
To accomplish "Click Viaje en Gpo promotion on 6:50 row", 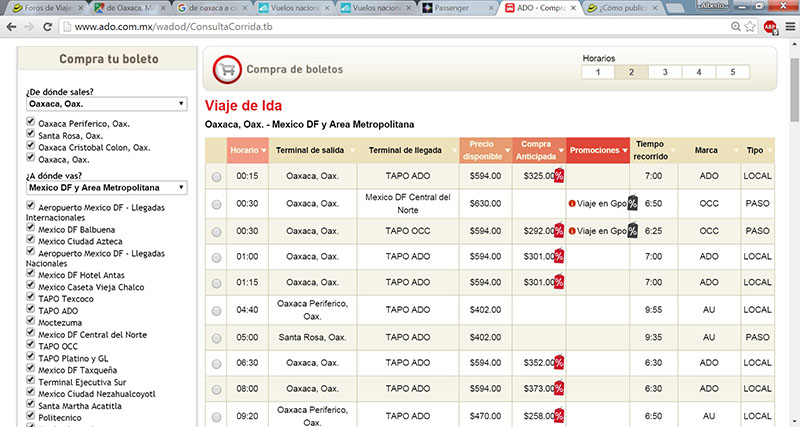I will point(602,204).
